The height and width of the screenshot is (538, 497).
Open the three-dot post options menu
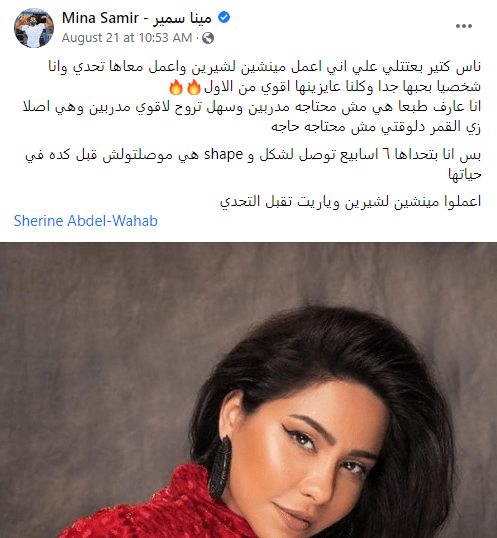[464, 26]
